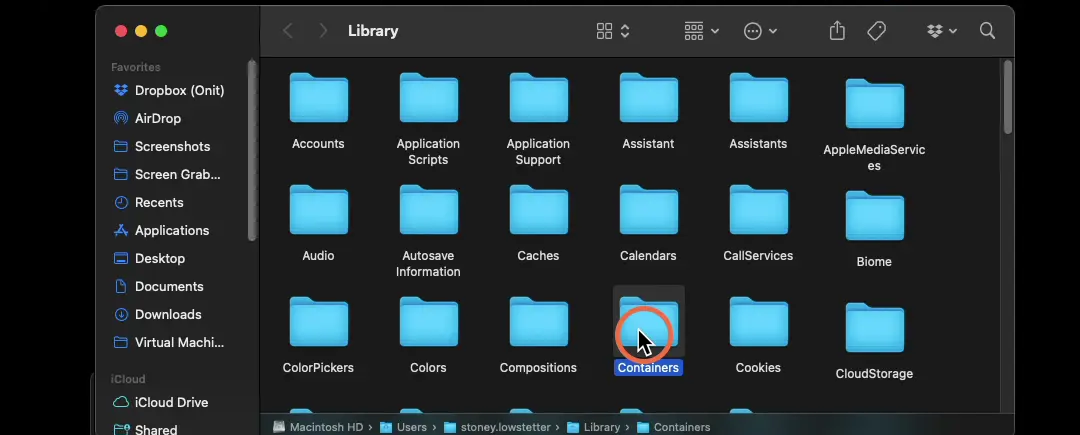This screenshot has height=435, width=1080.
Task: Click stoney.lowstetter in the path bar
Action: [x=497, y=427]
